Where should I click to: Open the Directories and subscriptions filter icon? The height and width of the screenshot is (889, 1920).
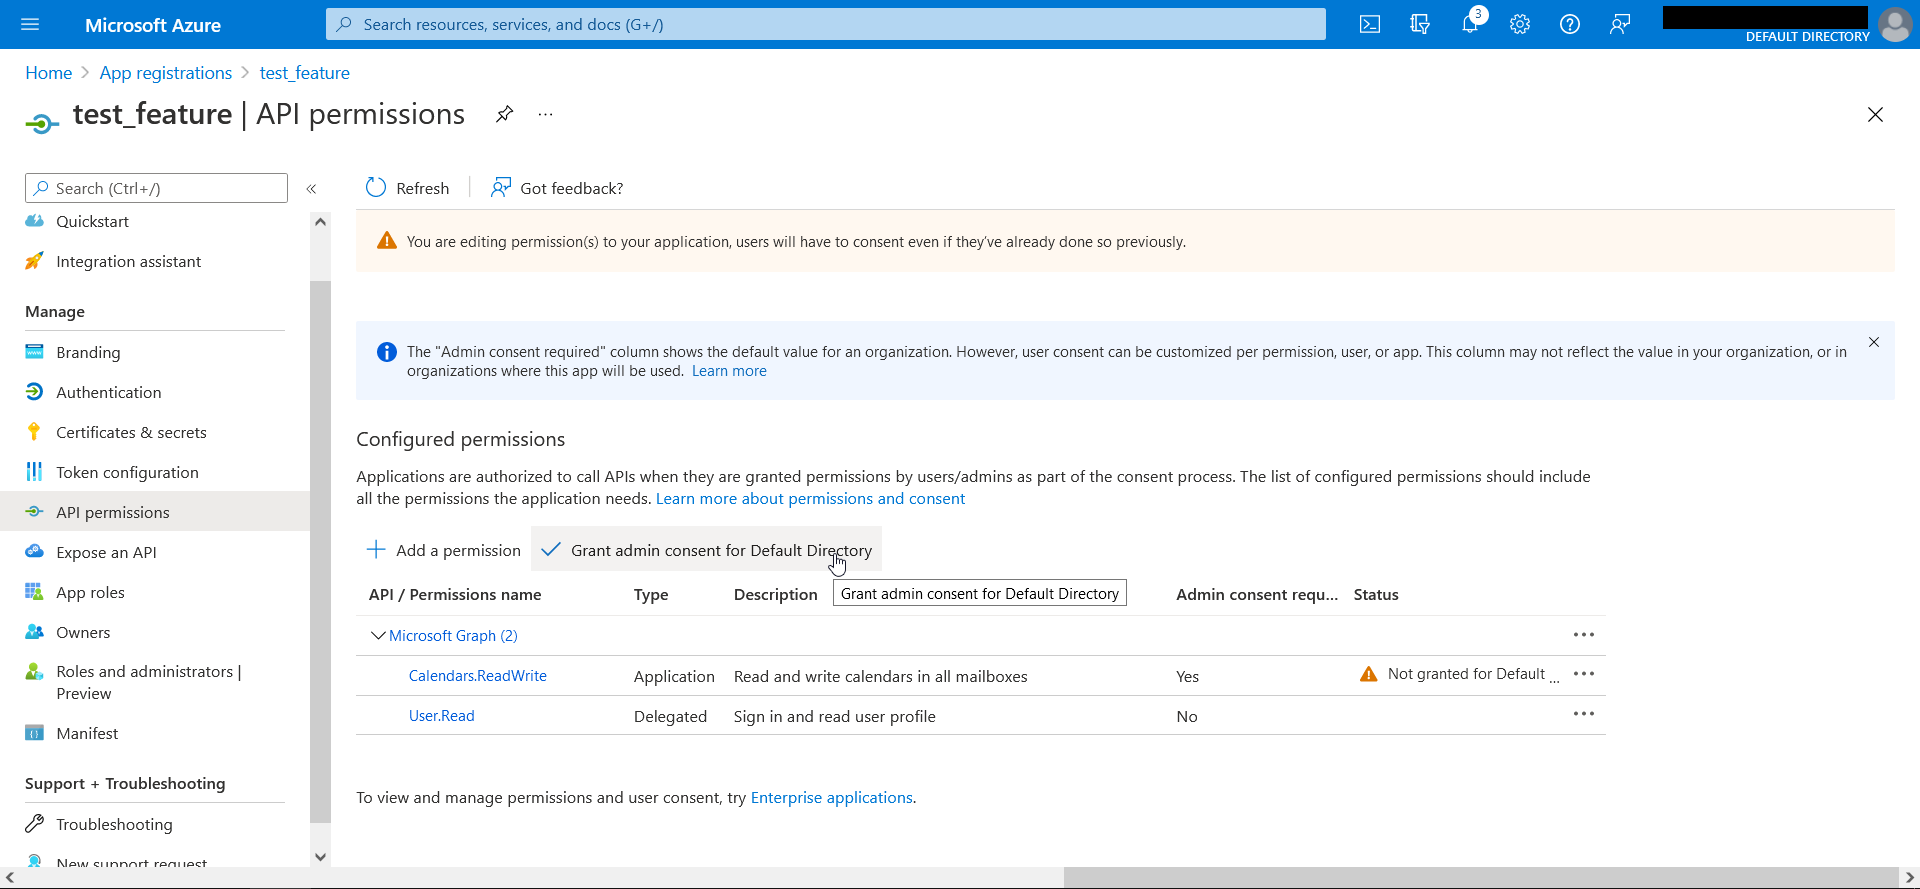1420,24
